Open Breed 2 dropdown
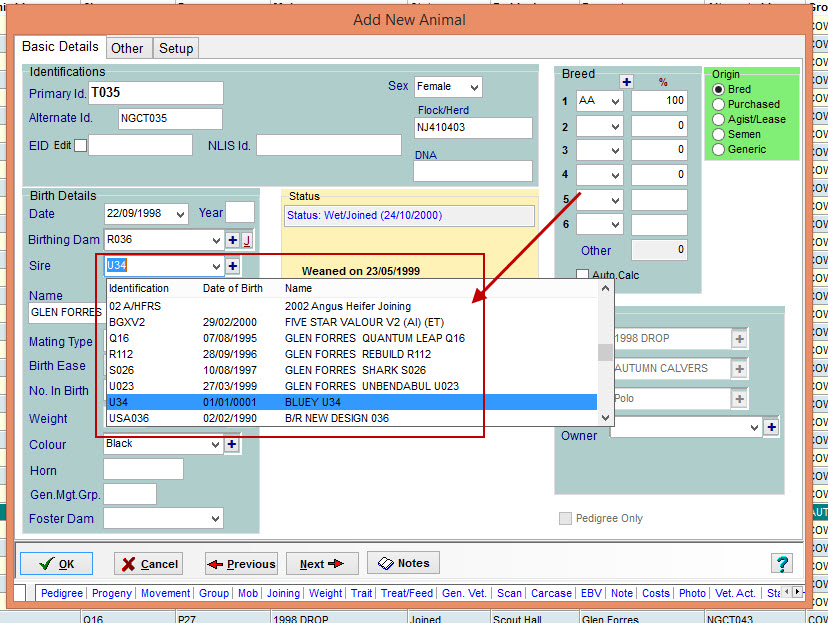This screenshot has height=623, width=828. (x=615, y=126)
